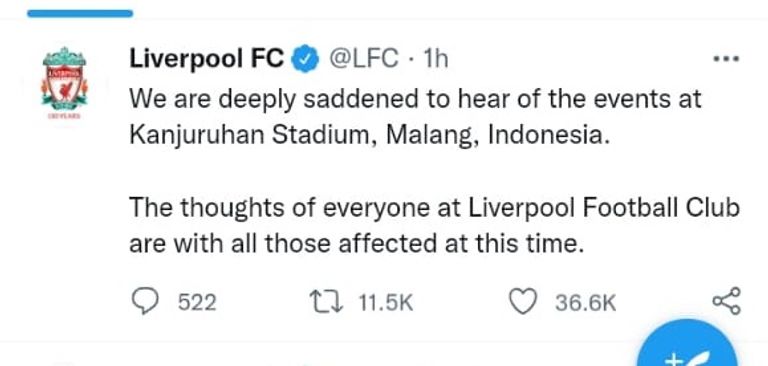Open Liverpool FC crest profile picture
The height and width of the screenshot is (366, 768).
tap(64, 78)
